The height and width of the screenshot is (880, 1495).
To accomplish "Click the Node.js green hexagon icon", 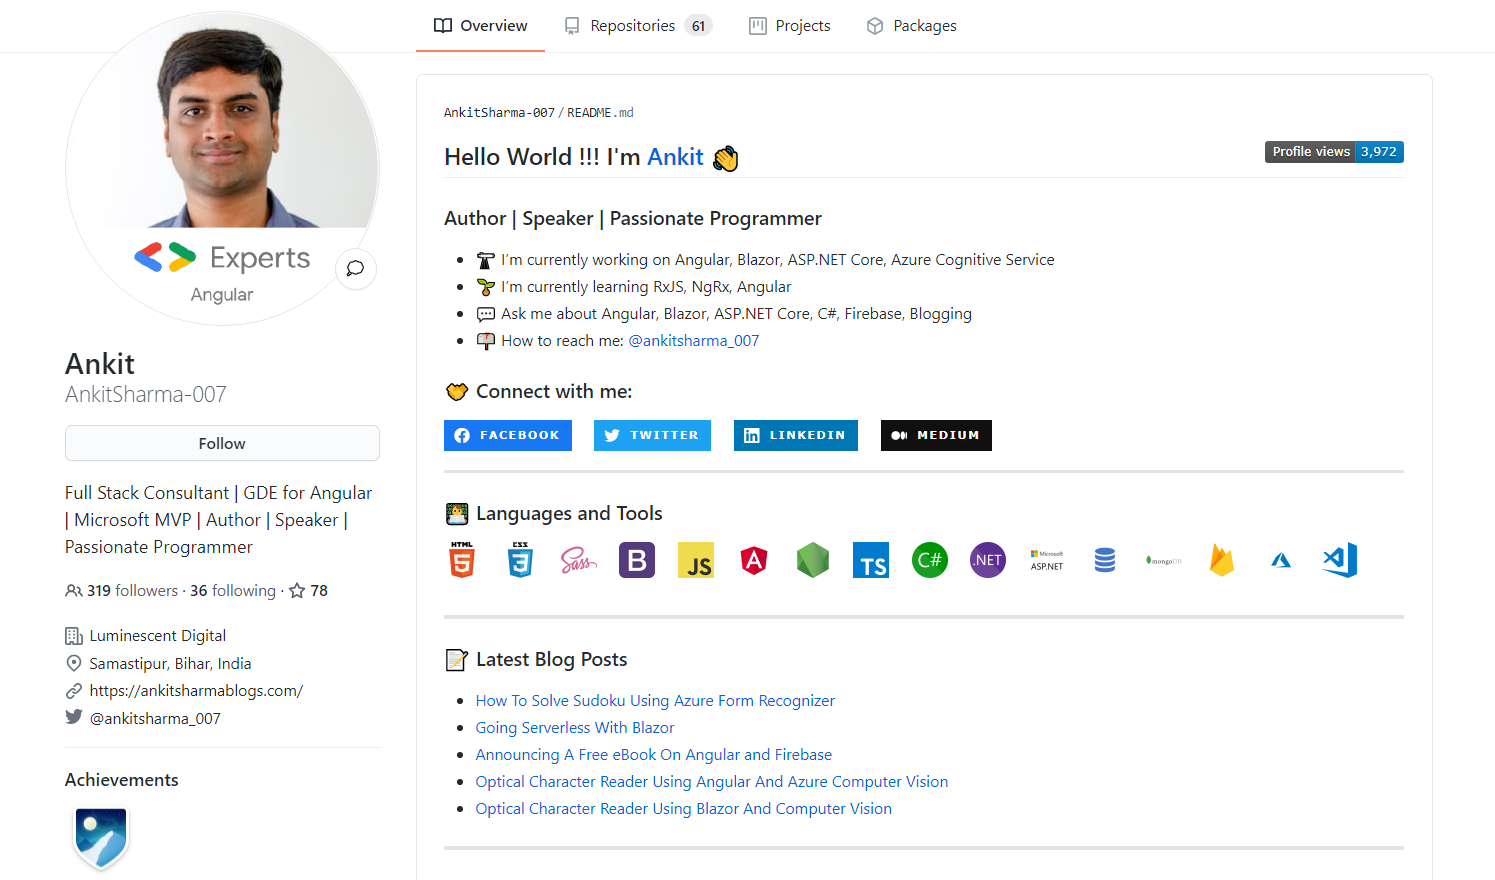I will point(813,560).
